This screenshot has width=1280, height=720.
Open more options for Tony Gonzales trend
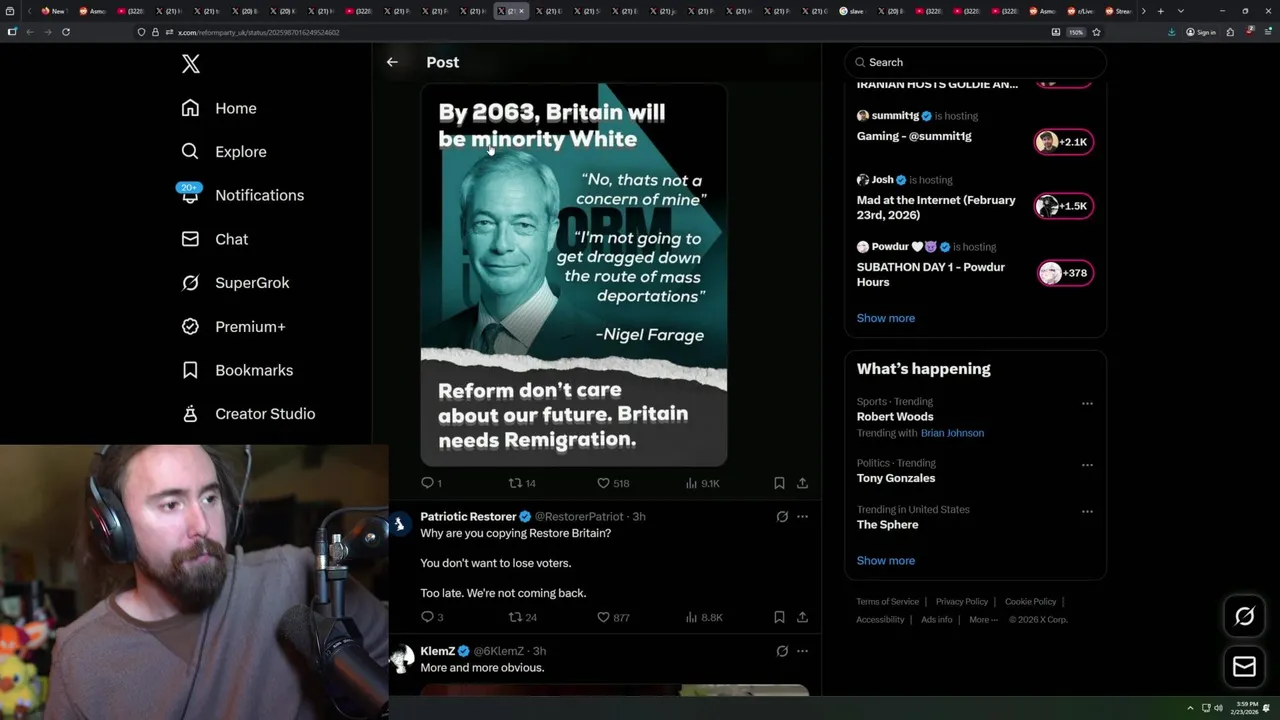tap(1087, 465)
